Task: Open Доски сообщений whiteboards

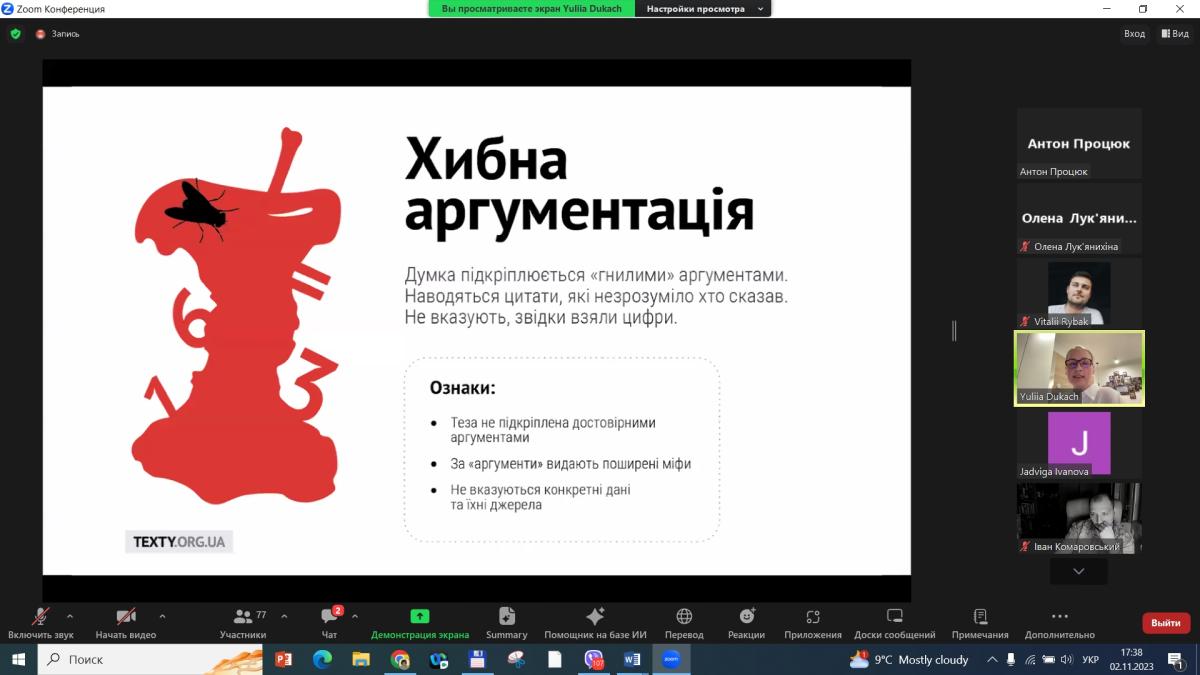Action: point(895,623)
